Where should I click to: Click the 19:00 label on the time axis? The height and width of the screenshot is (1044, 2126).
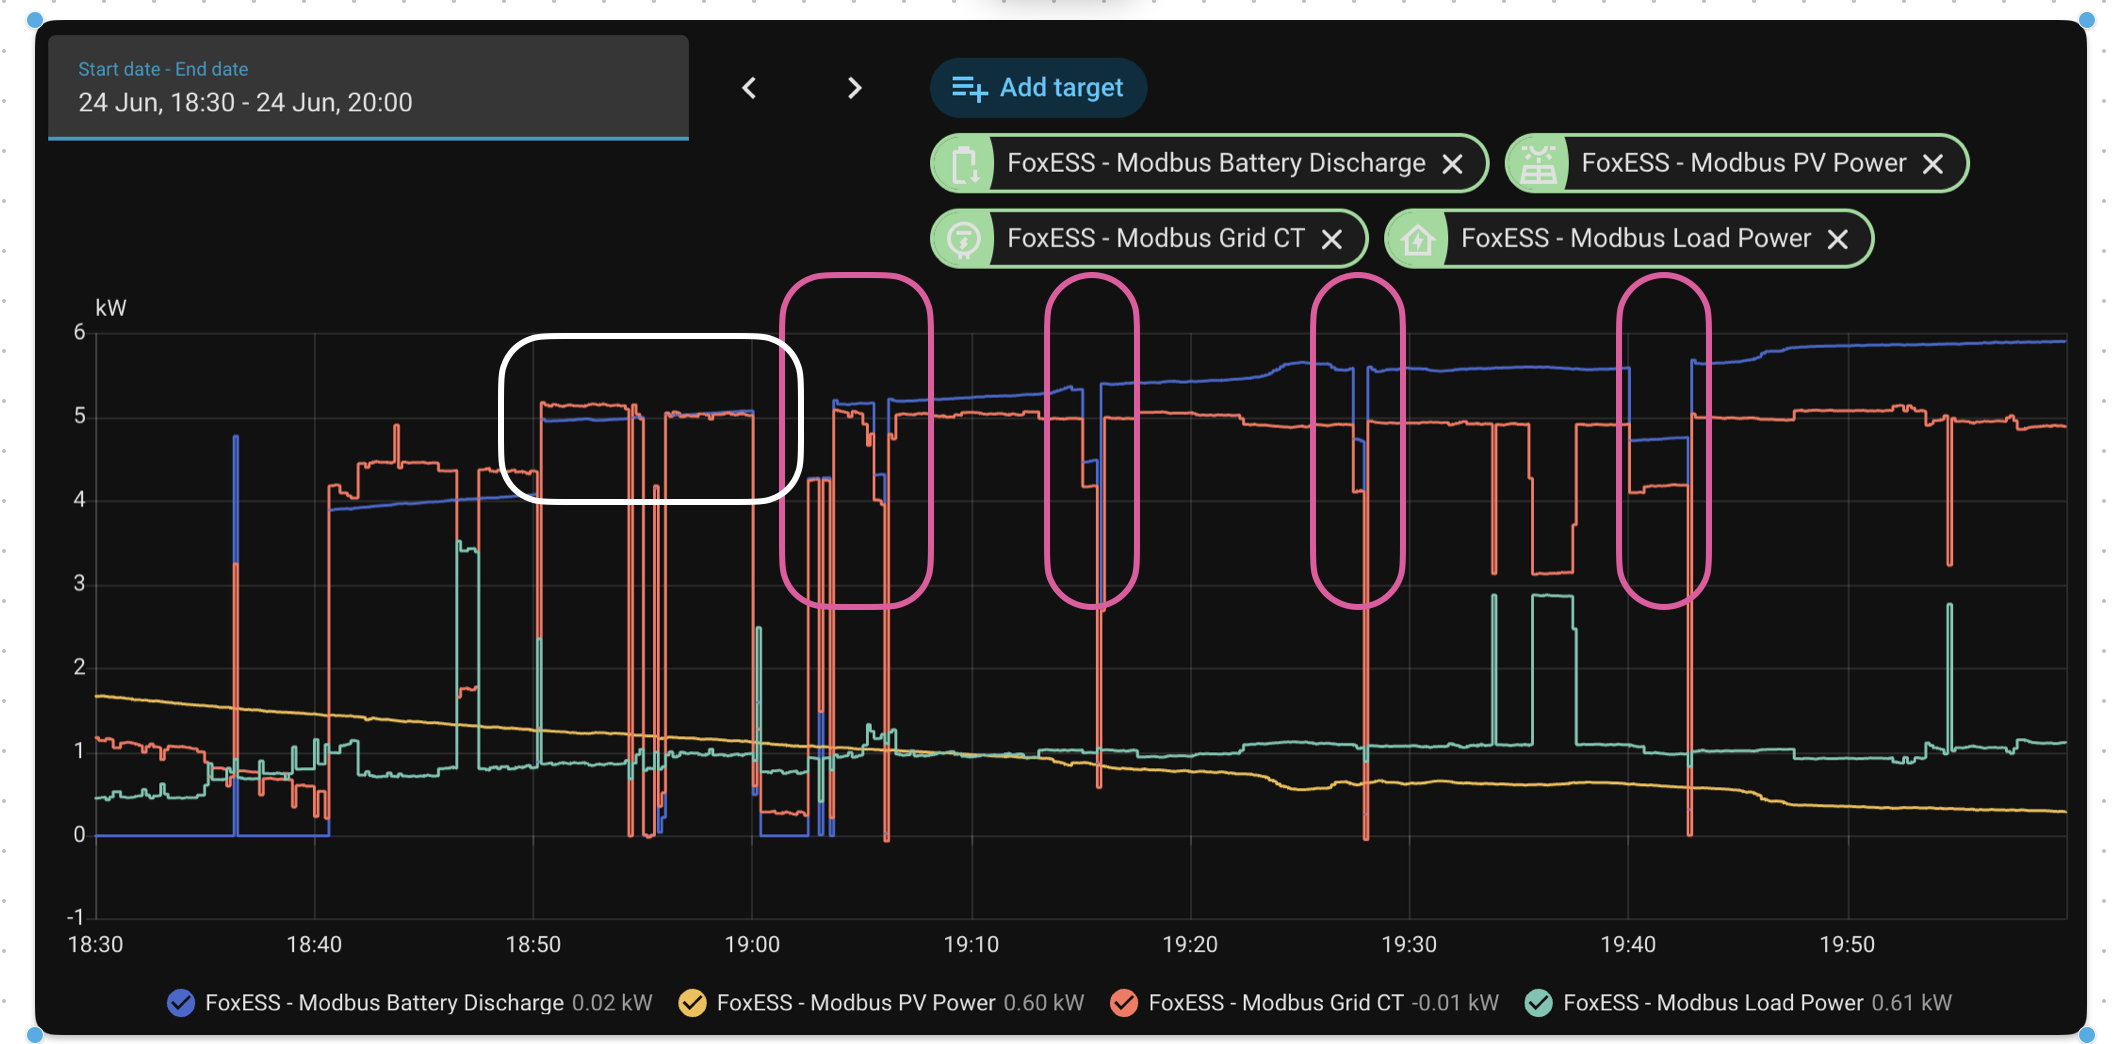point(752,945)
